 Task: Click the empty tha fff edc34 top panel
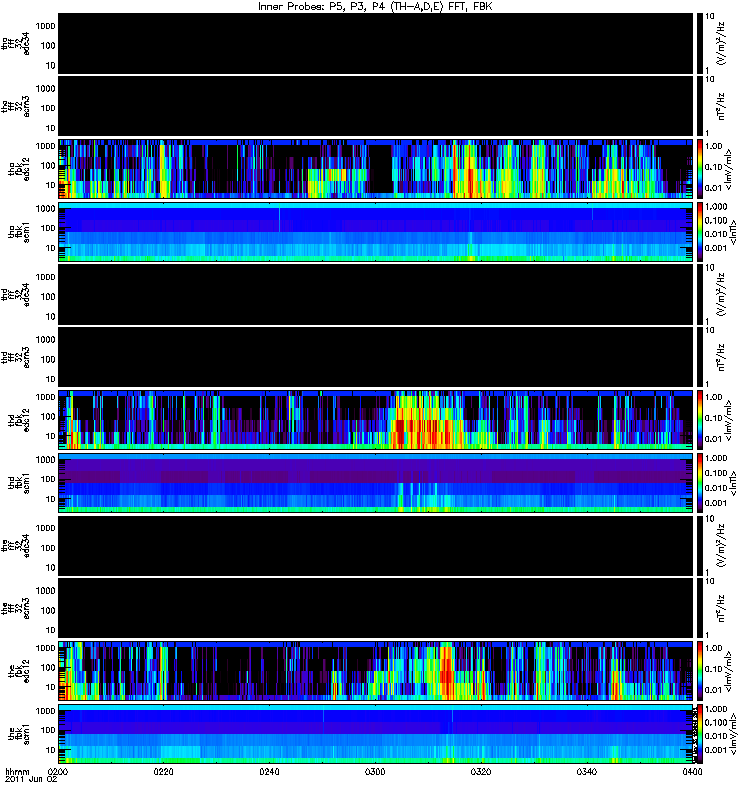click(376, 43)
